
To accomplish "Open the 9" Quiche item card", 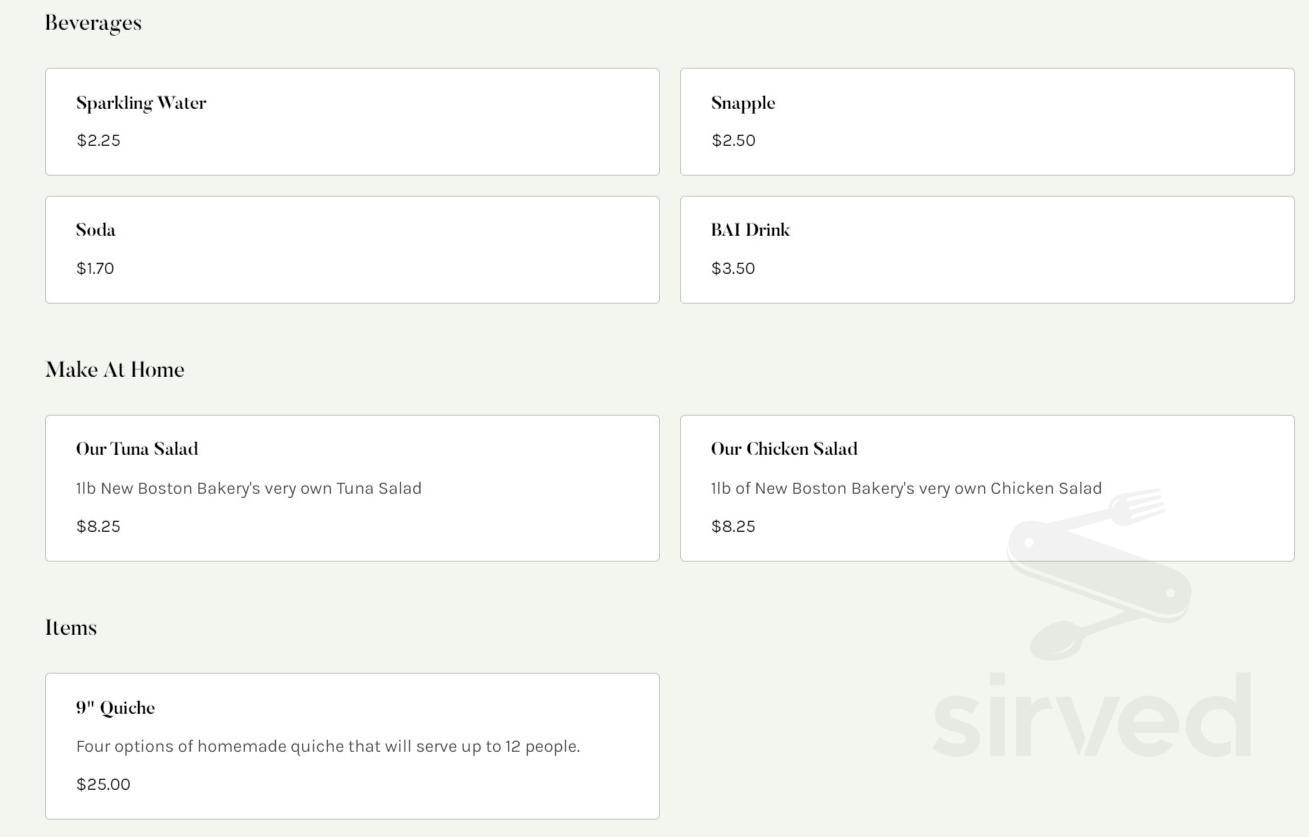I will click(x=352, y=745).
